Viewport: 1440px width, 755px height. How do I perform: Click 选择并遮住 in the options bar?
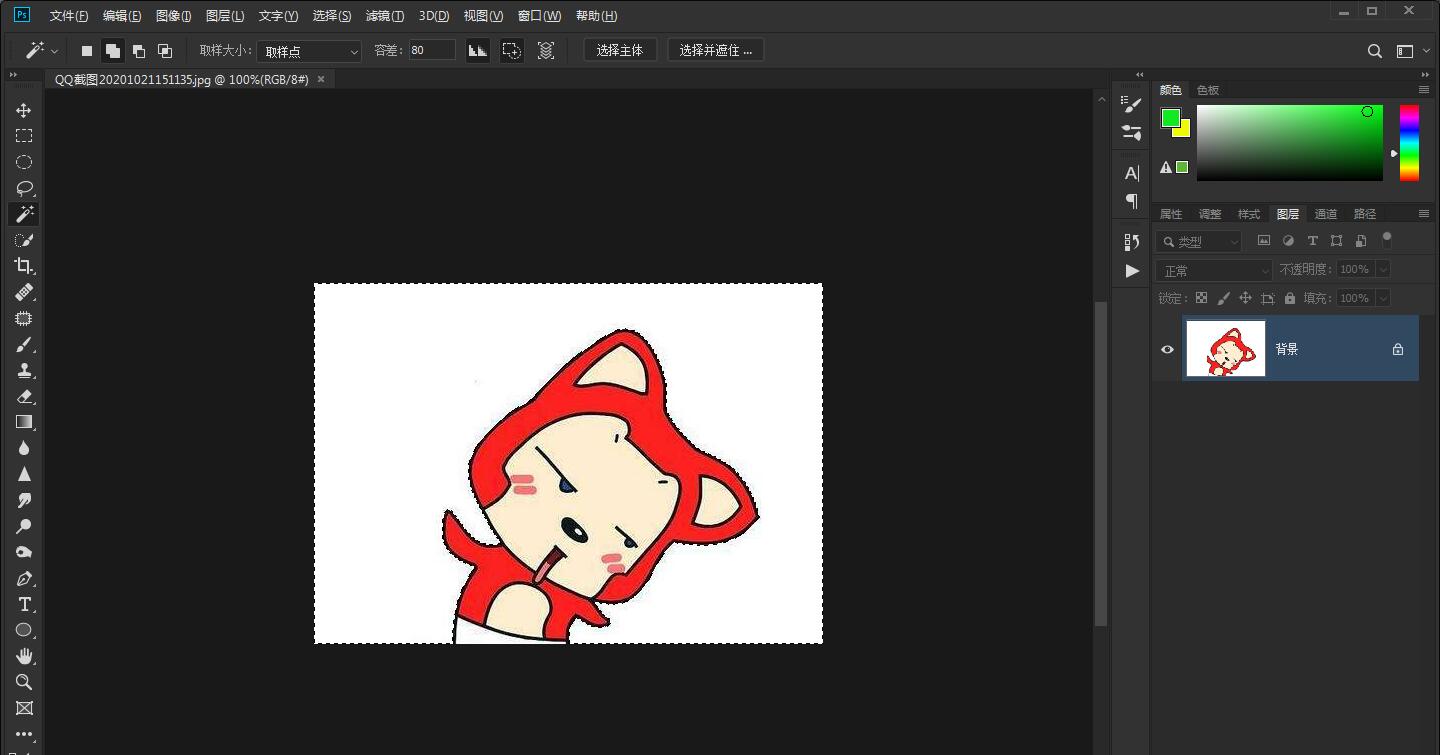(715, 49)
